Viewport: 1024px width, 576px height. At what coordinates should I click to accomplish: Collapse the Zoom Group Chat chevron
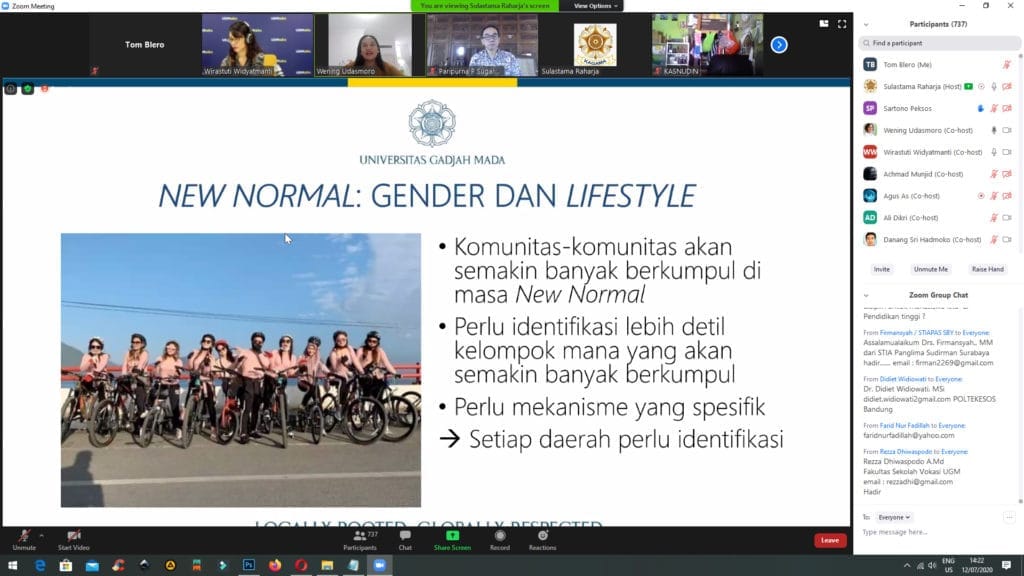pyautogui.click(x=866, y=295)
